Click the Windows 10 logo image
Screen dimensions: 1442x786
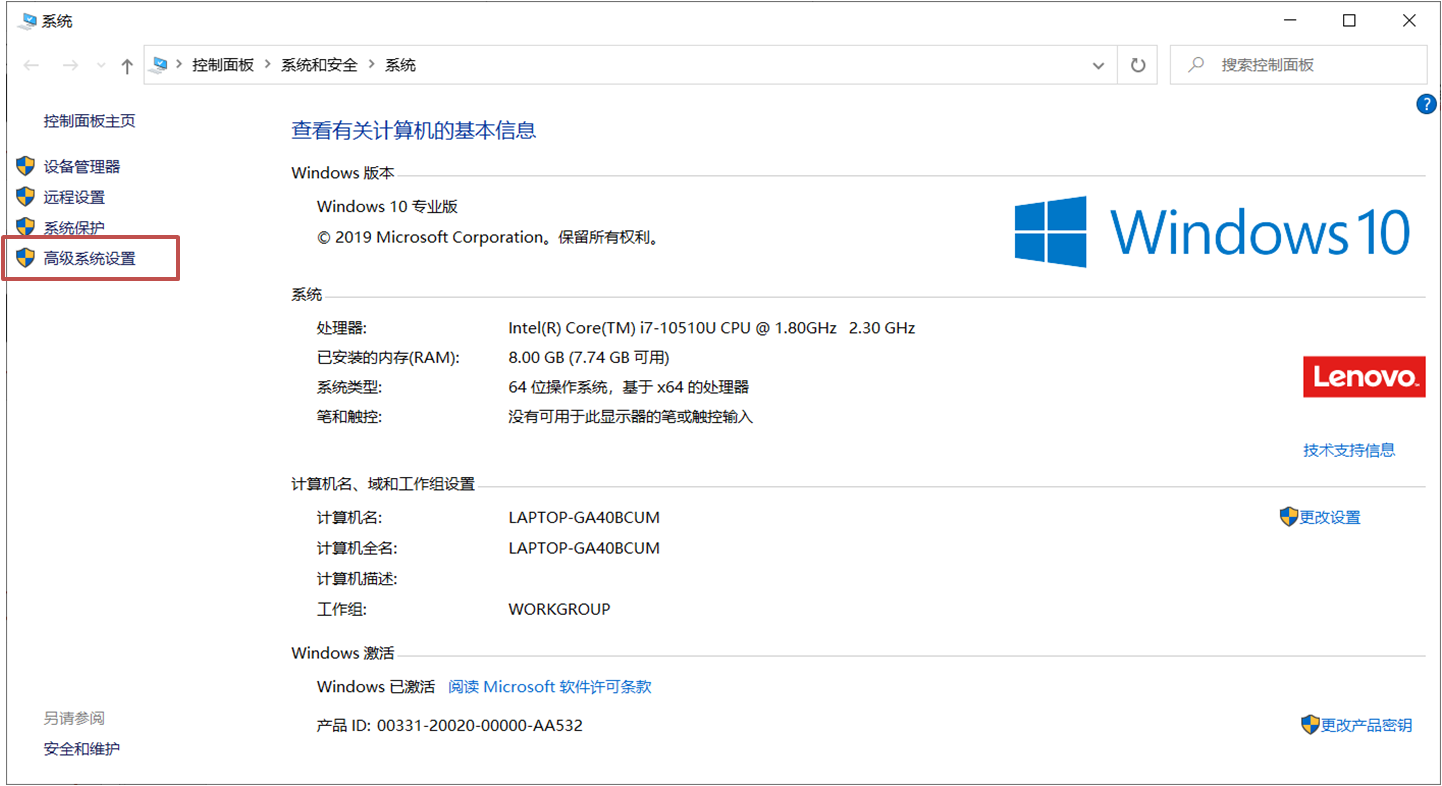pyautogui.click(x=1212, y=232)
